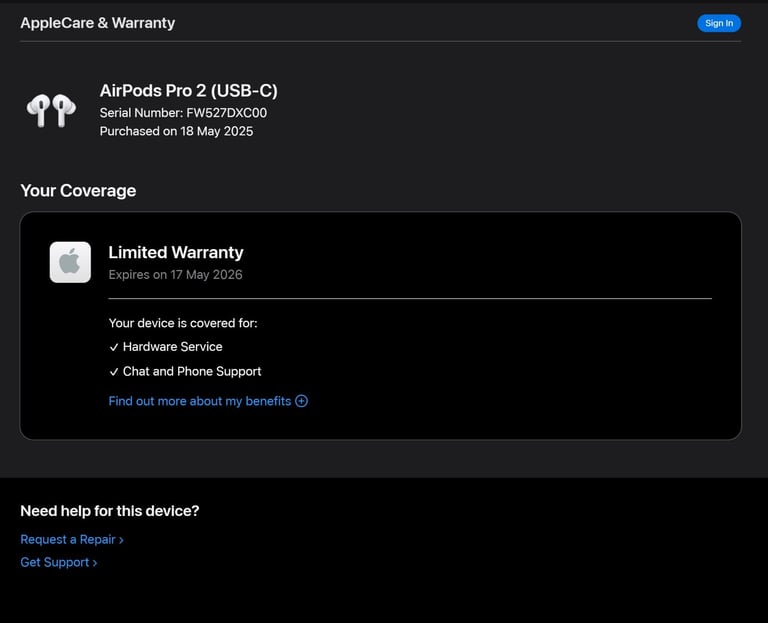The image size is (768, 623).
Task: Click the Your Coverage section heading
Action: pyautogui.click(x=78, y=191)
